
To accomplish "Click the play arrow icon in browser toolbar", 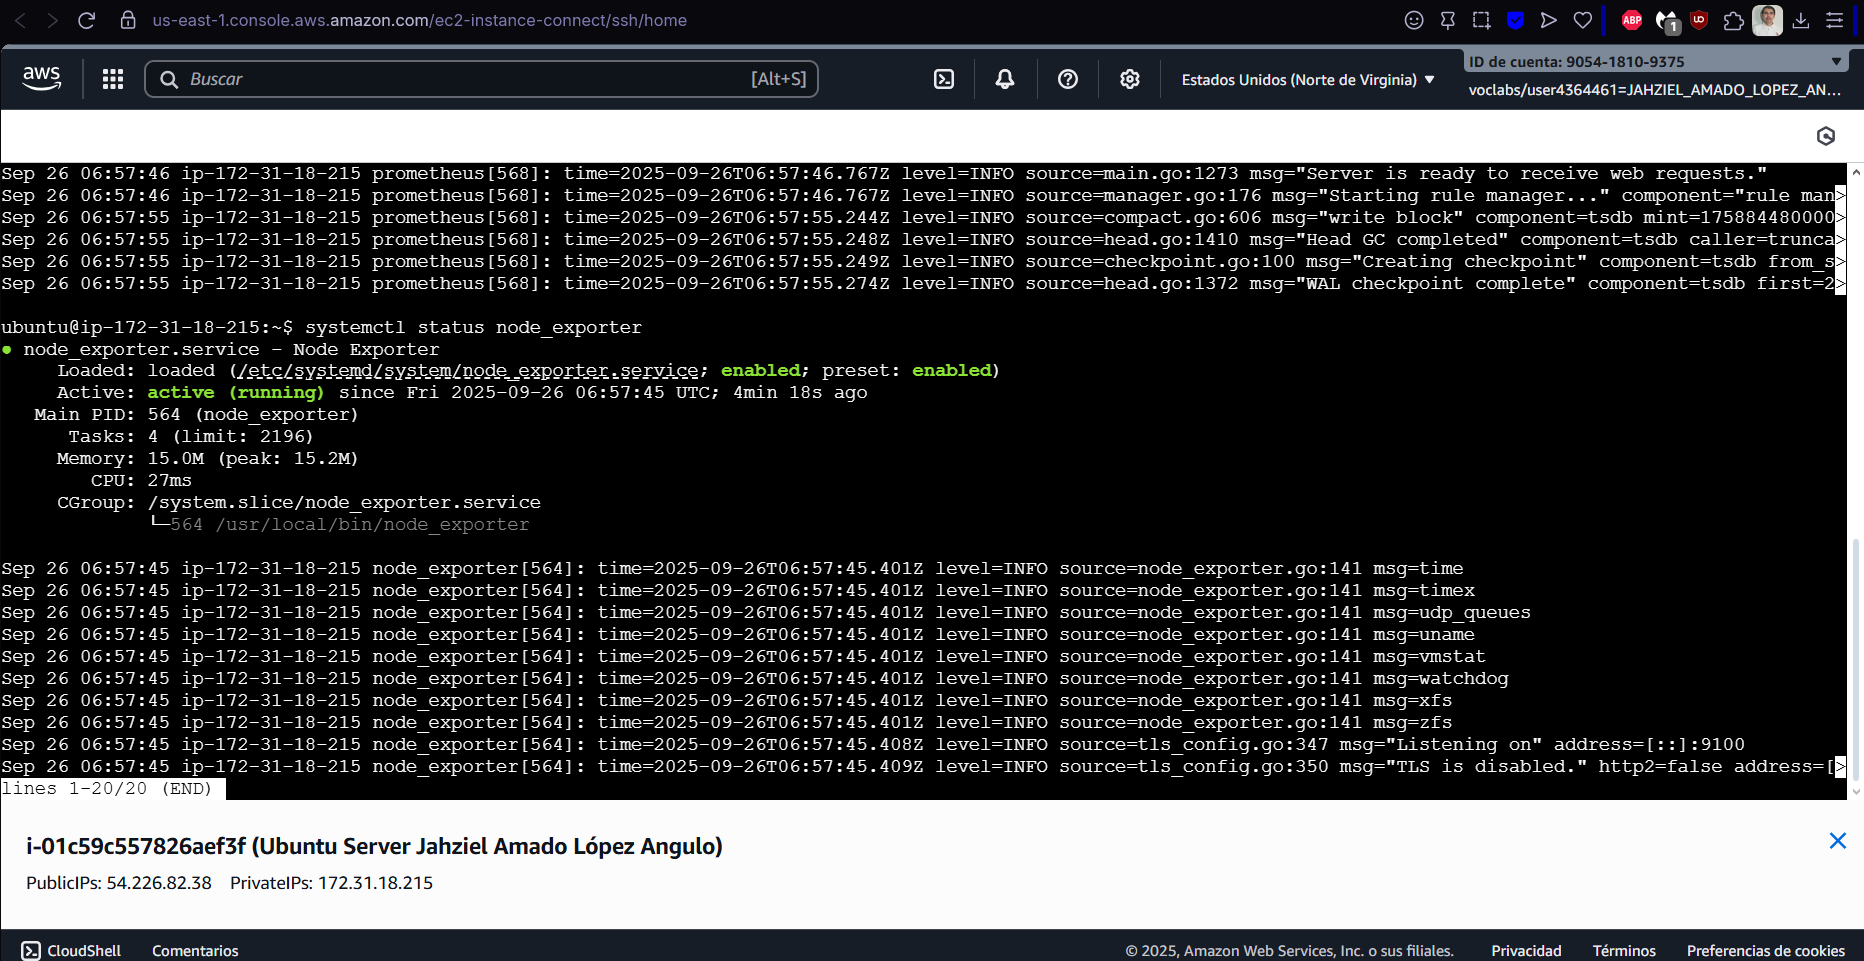I will 1548,20.
